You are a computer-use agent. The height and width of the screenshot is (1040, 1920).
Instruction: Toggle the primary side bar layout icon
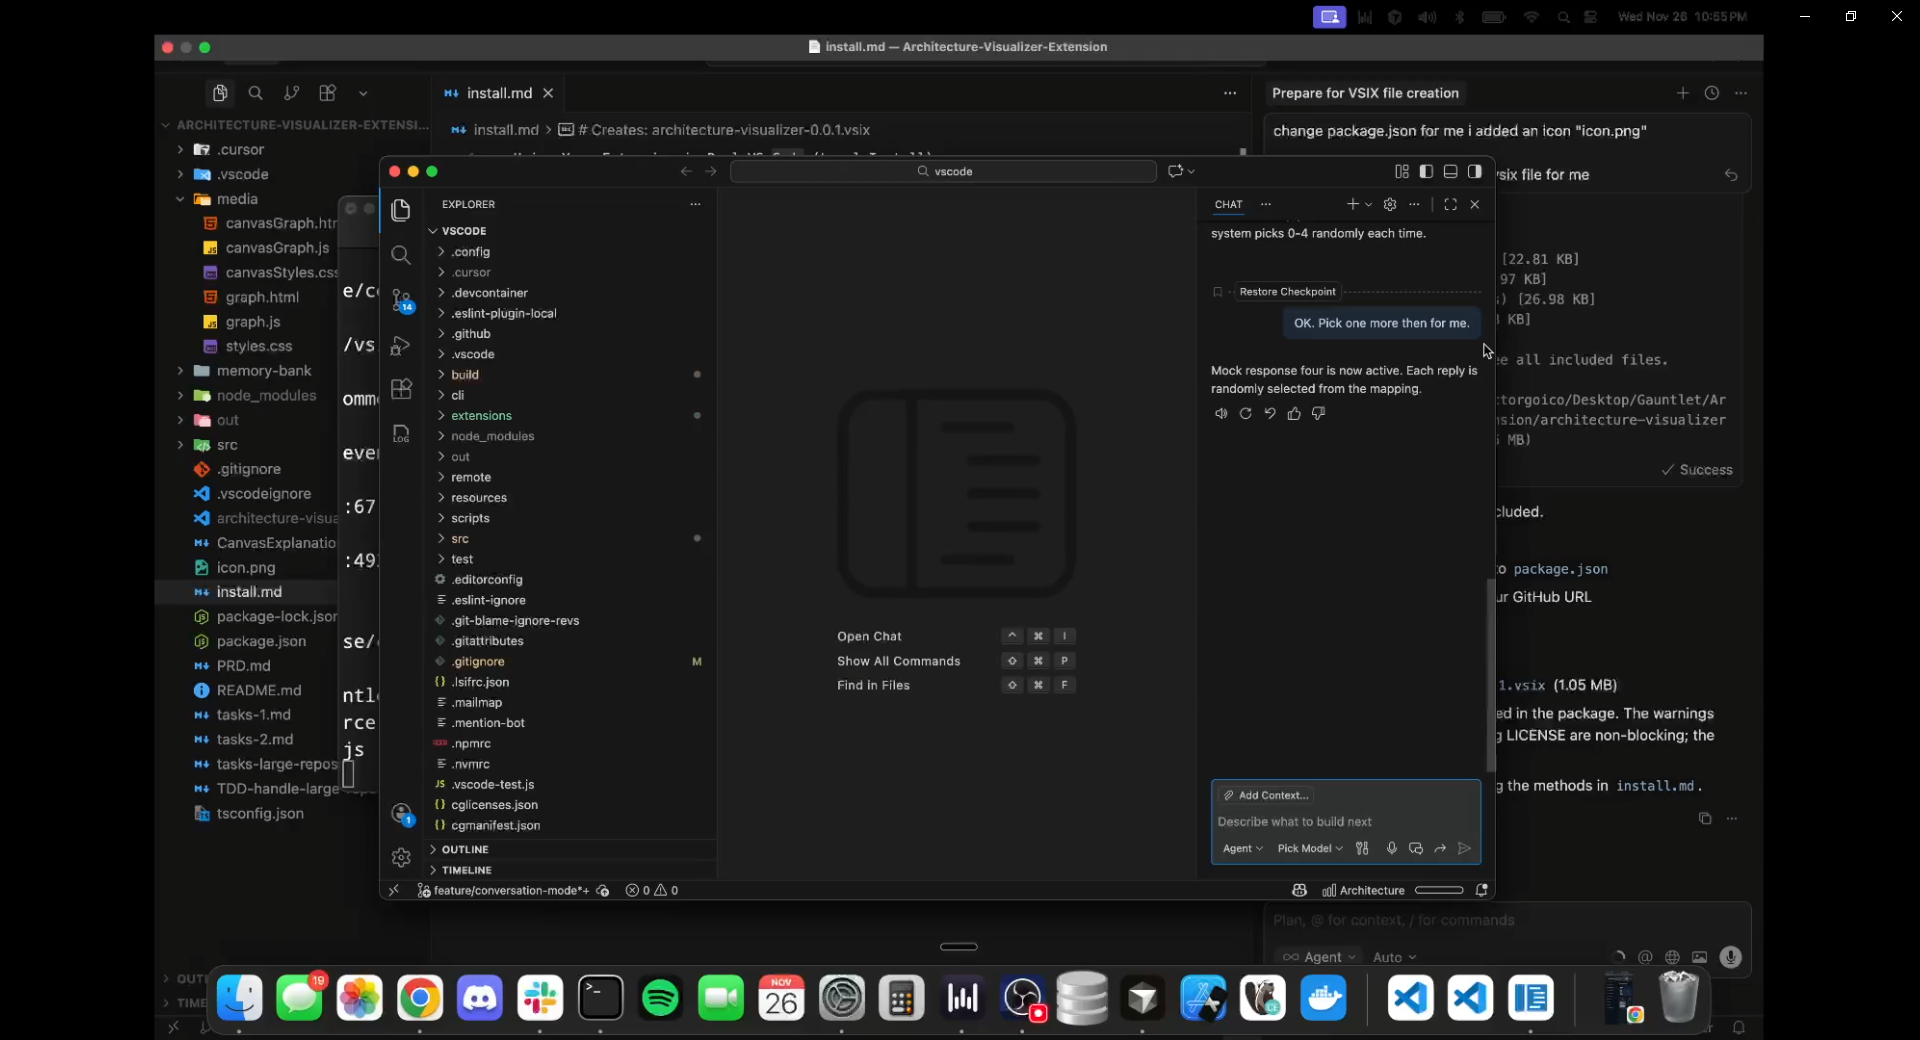[x=1425, y=171]
